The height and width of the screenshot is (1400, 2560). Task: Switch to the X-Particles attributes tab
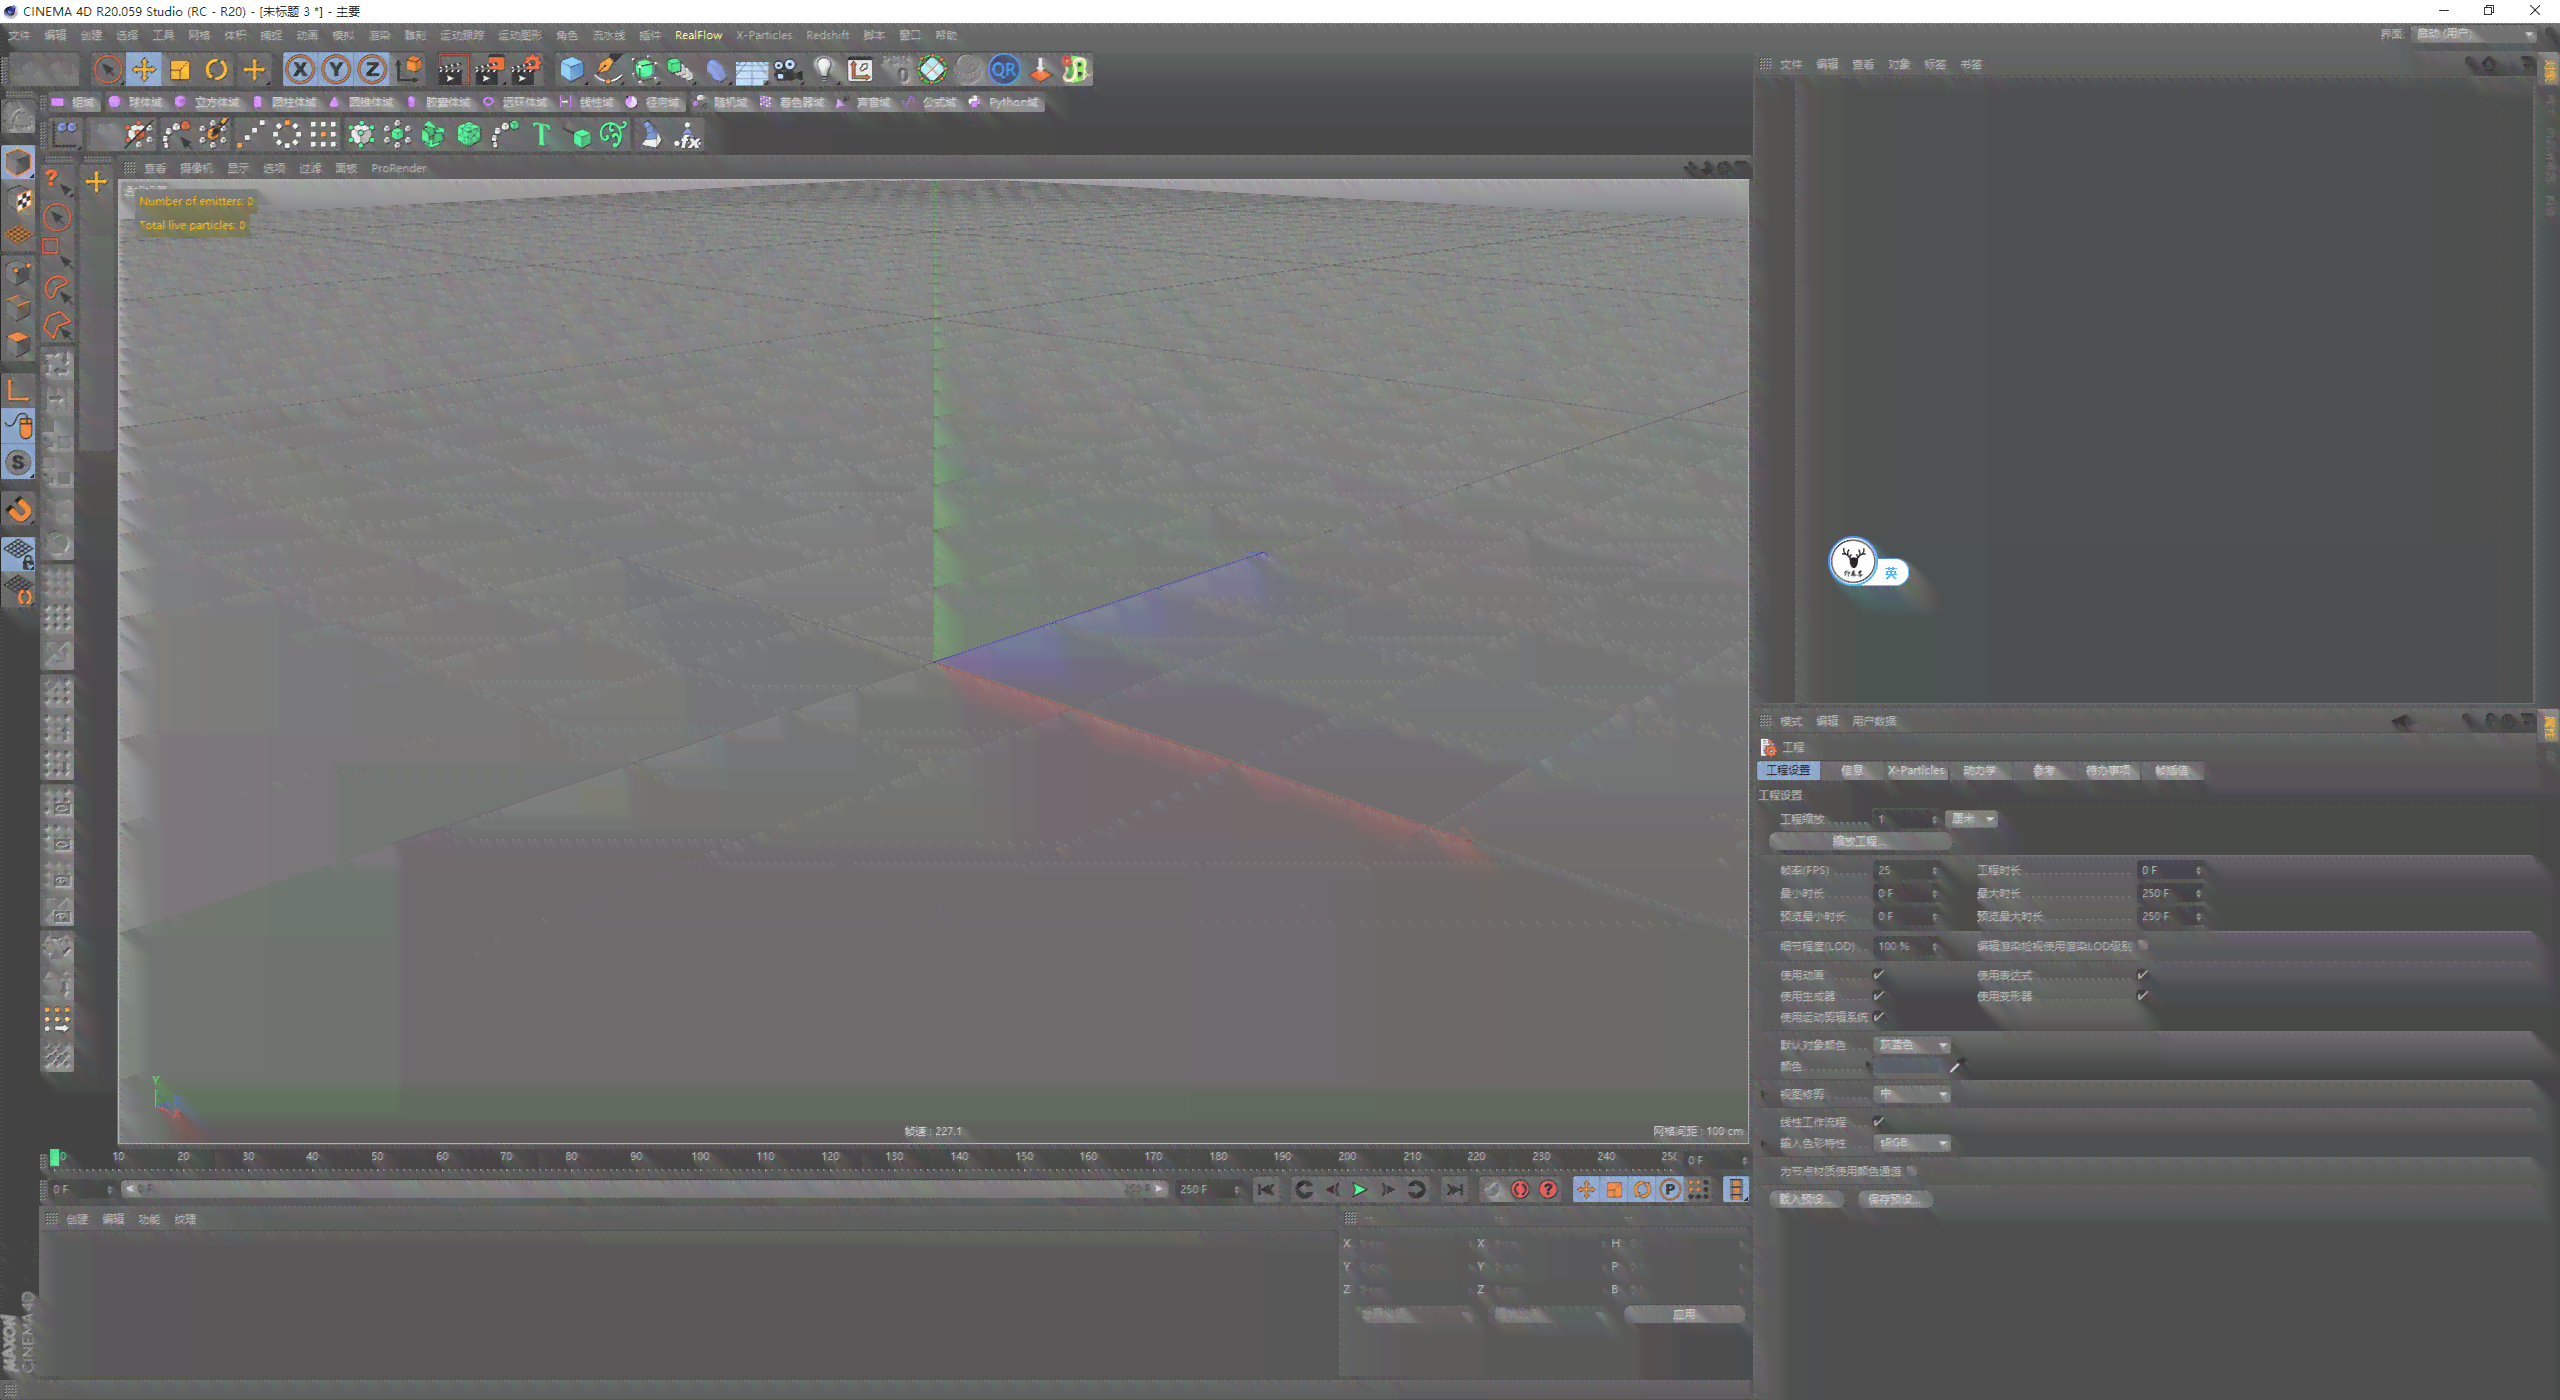point(1916,771)
